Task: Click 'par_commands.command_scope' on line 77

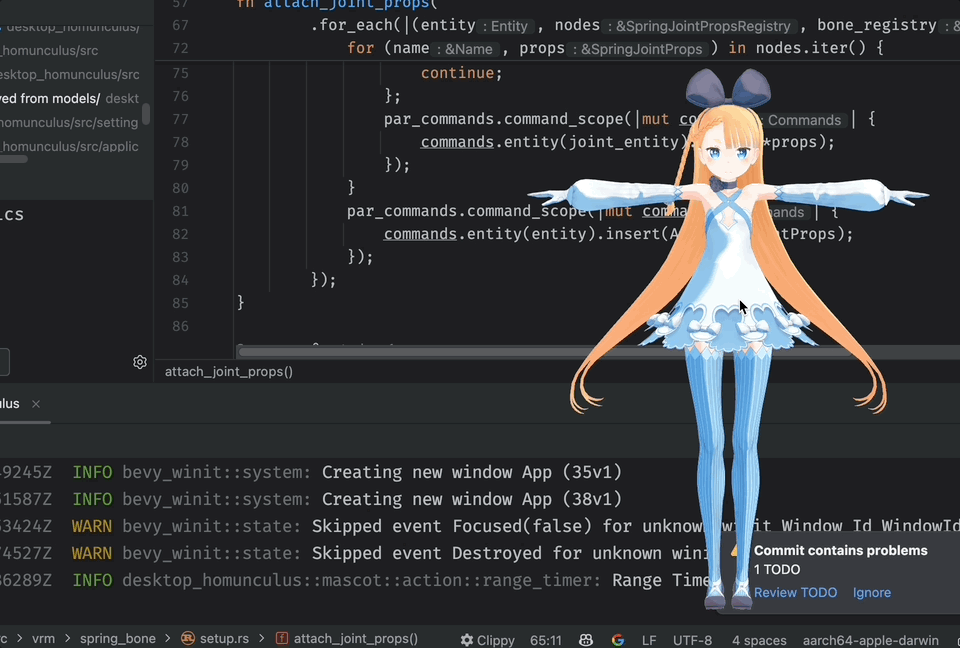Action: (x=504, y=119)
